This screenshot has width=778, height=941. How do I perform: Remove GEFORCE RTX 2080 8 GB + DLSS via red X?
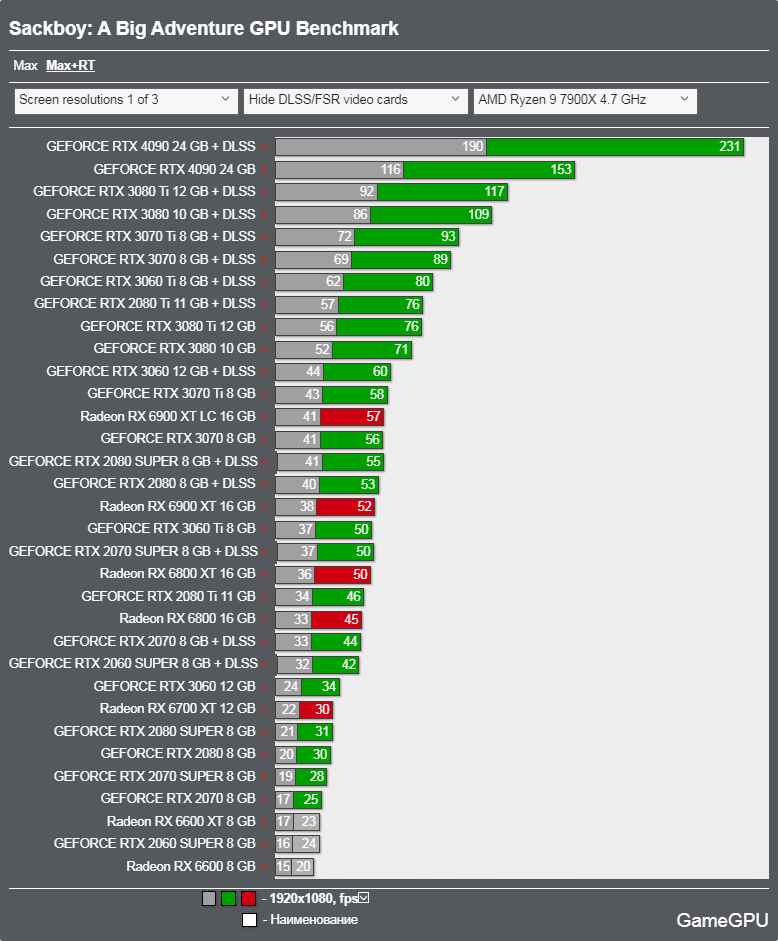[263, 484]
